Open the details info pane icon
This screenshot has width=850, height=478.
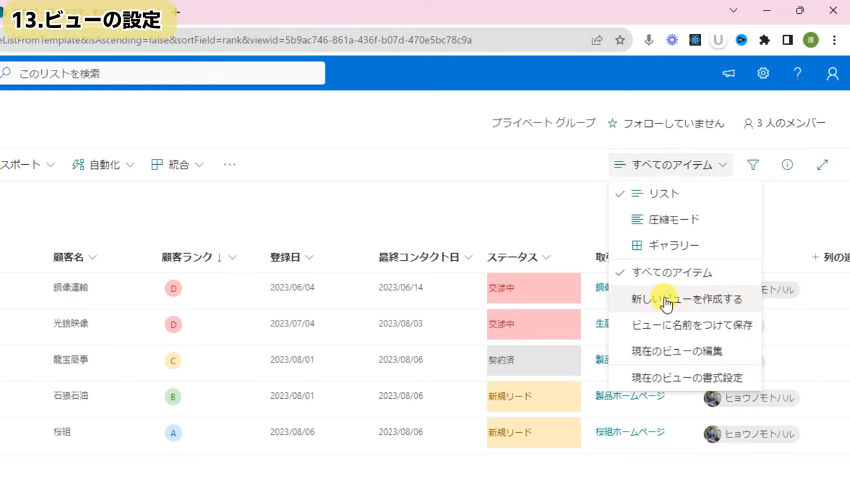pos(787,165)
